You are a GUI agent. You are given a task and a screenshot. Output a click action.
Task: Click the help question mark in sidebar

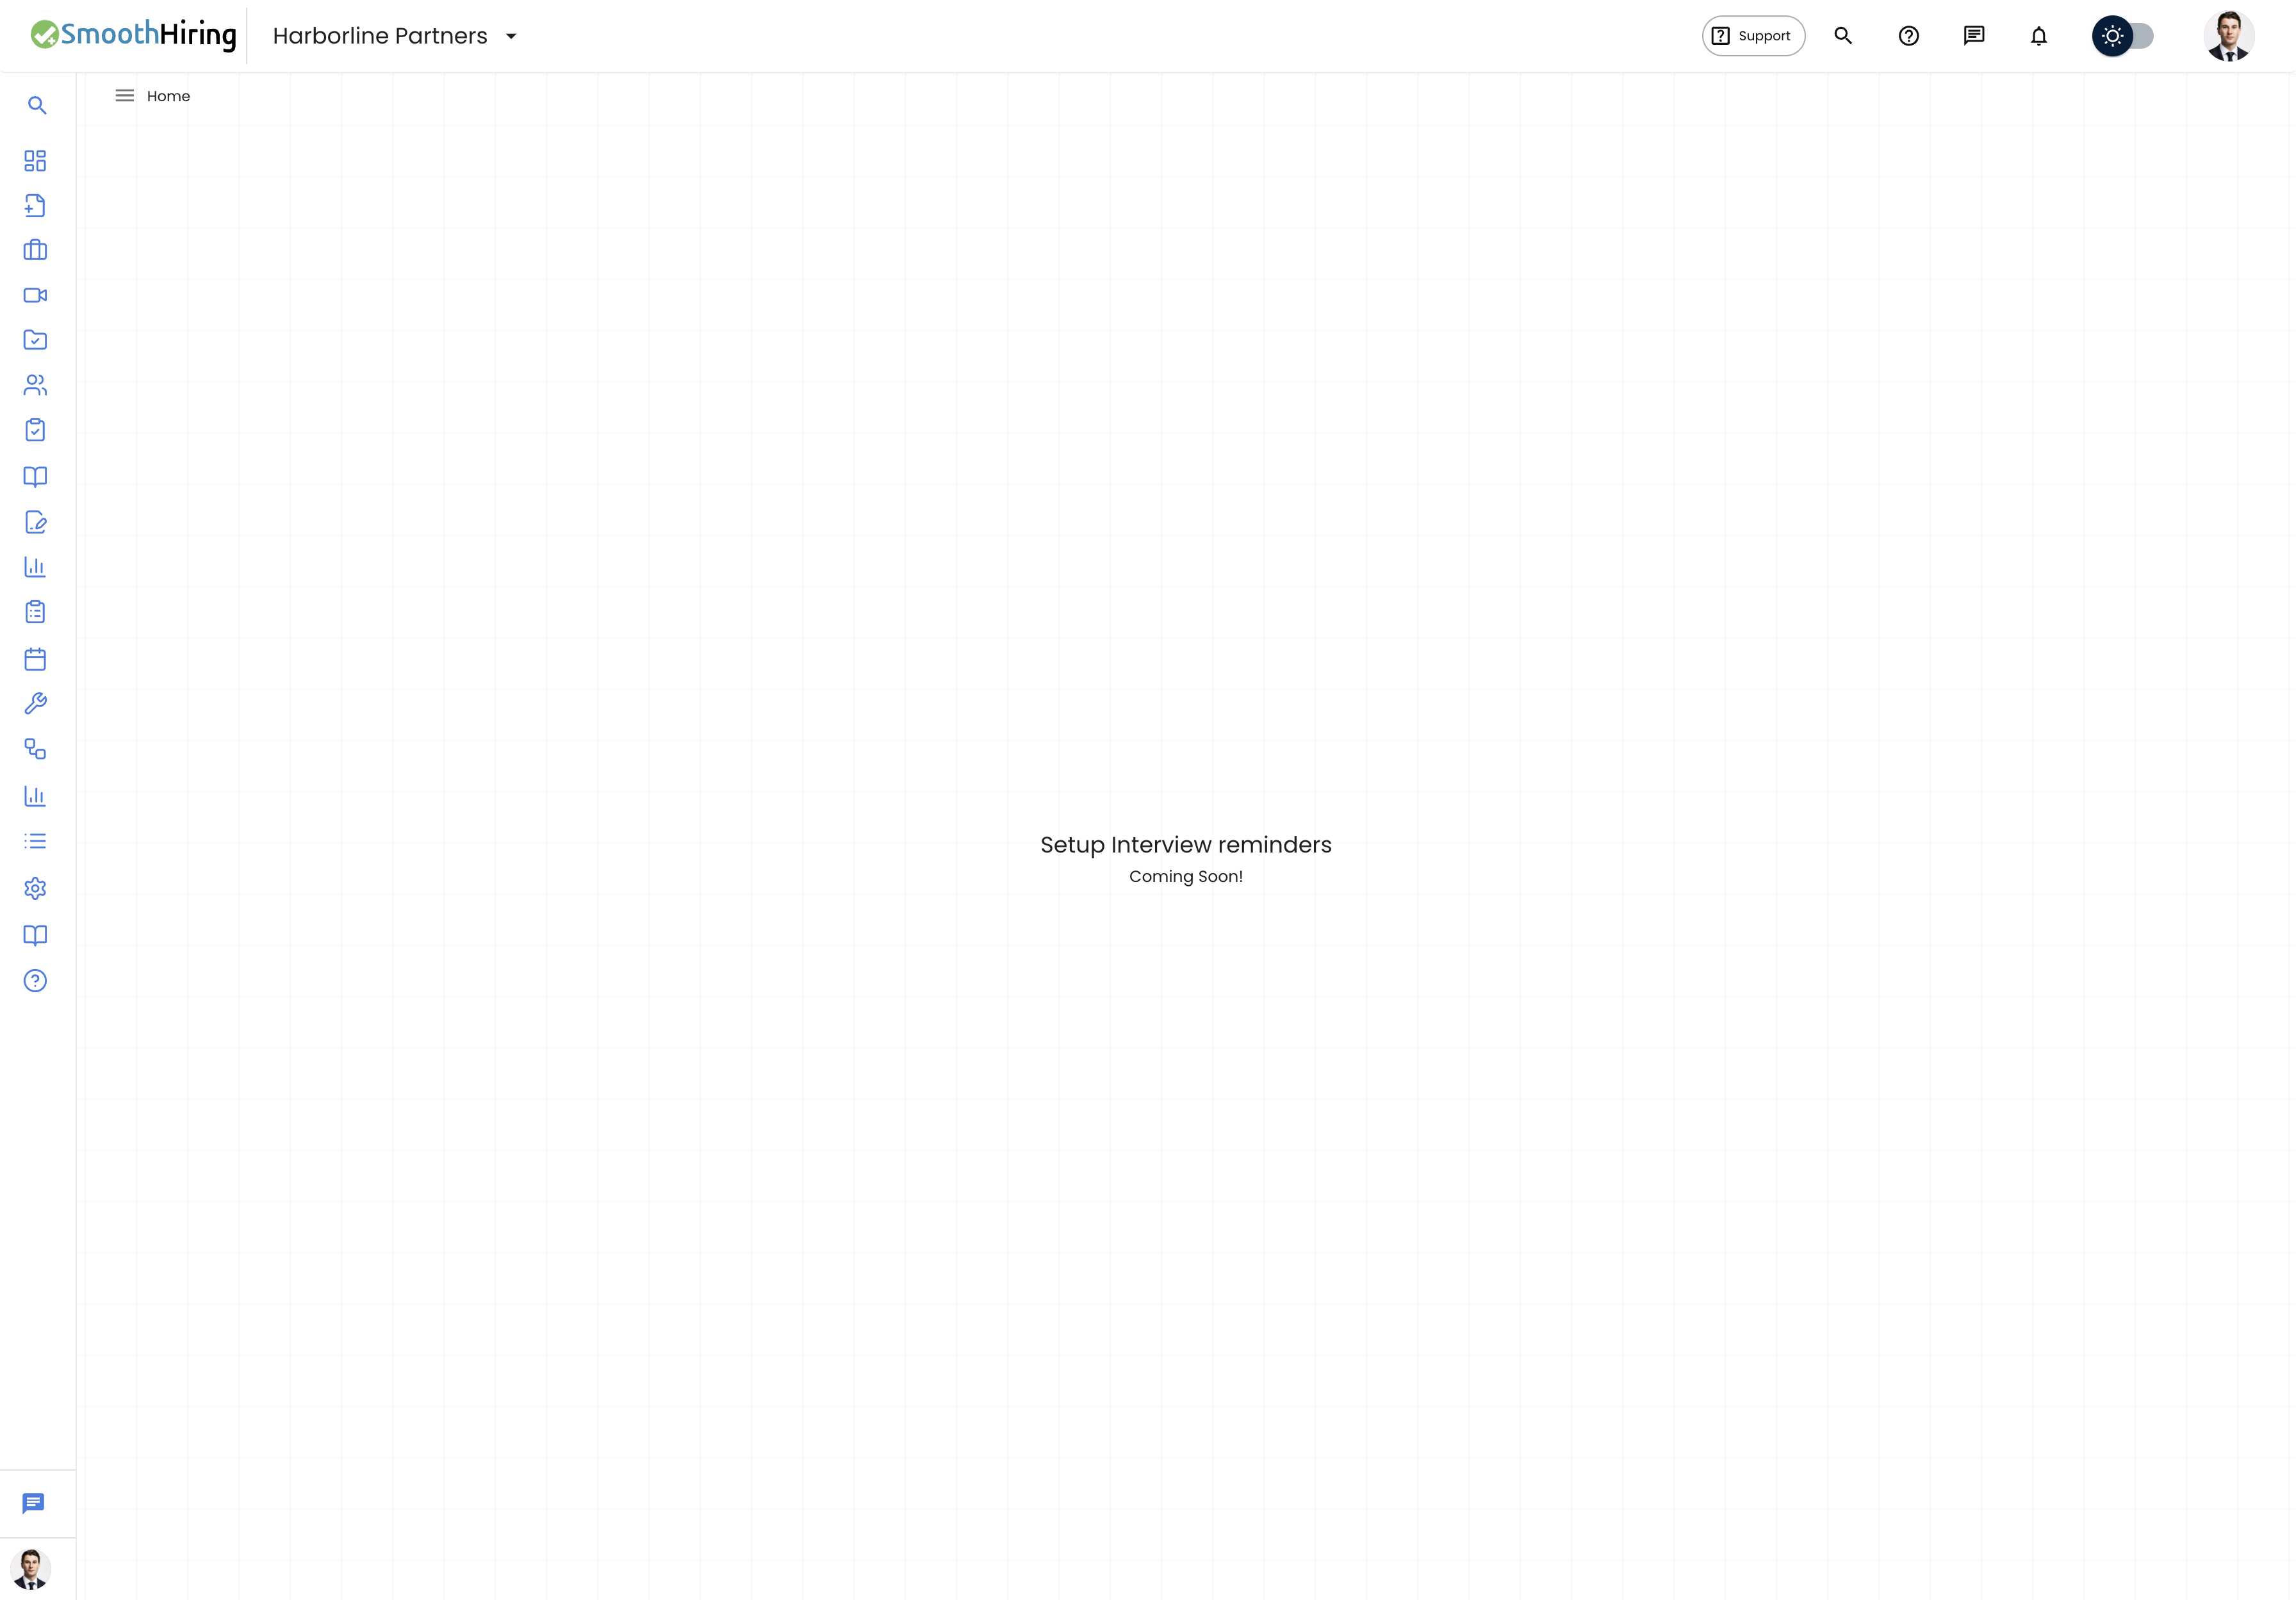[x=35, y=981]
